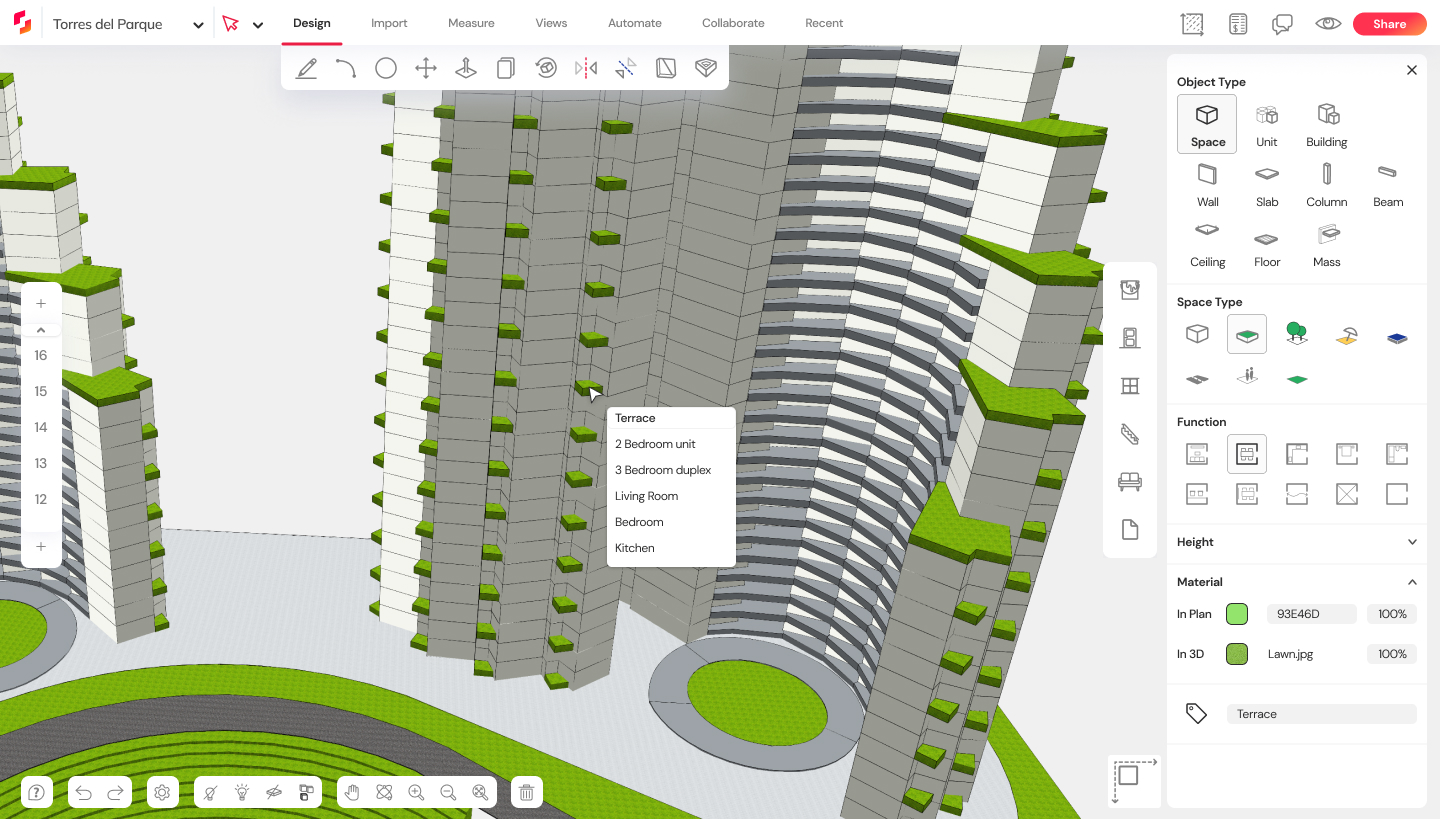Select the Move tool
The width and height of the screenshot is (1440, 819).
coord(425,68)
